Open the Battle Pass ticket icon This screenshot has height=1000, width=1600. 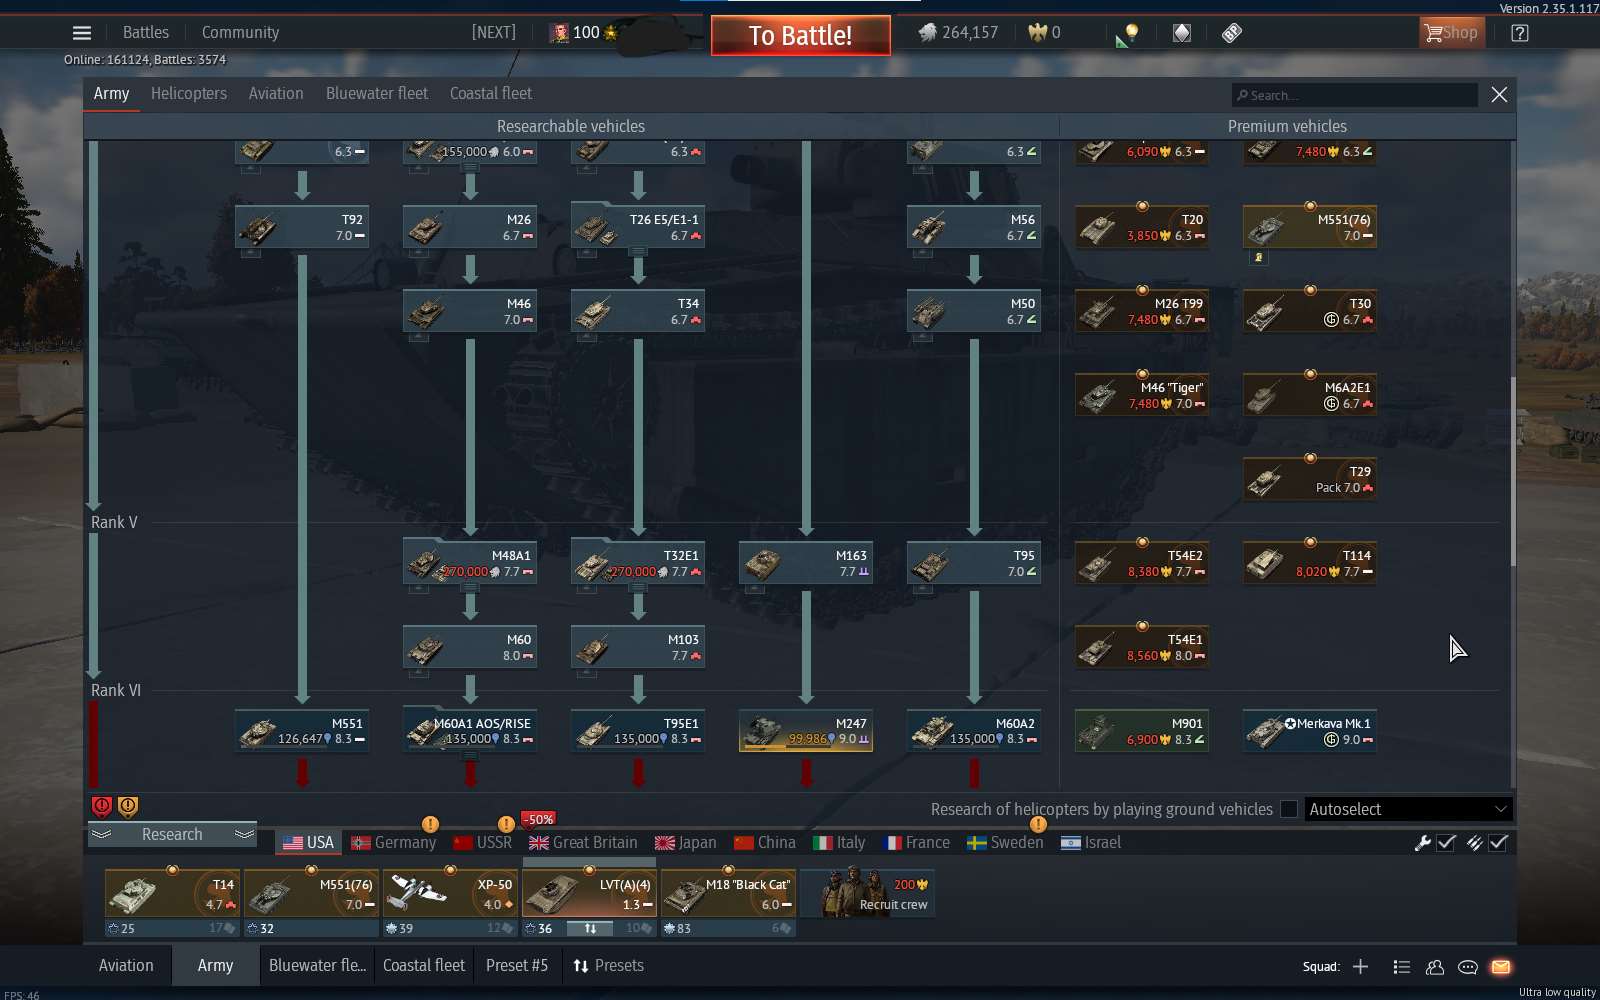[1232, 33]
